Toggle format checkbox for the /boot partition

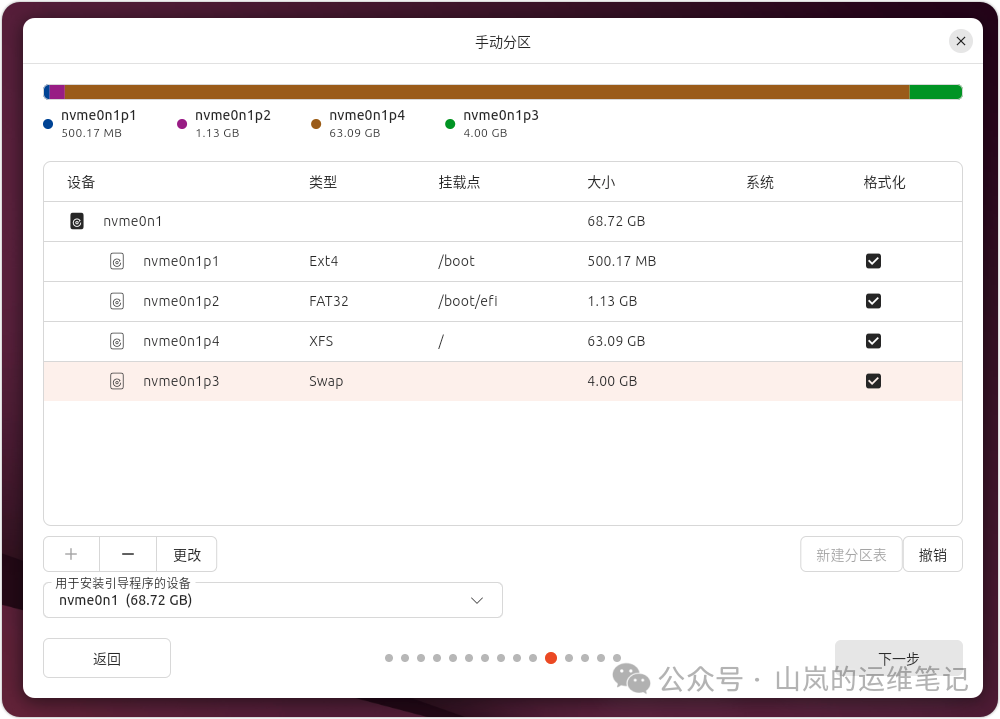873,261
